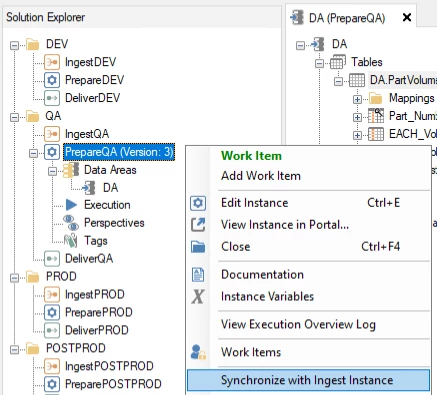437x395 pixels.
Task: Collapse the DA.PartVolume table node
Action: 338,81
